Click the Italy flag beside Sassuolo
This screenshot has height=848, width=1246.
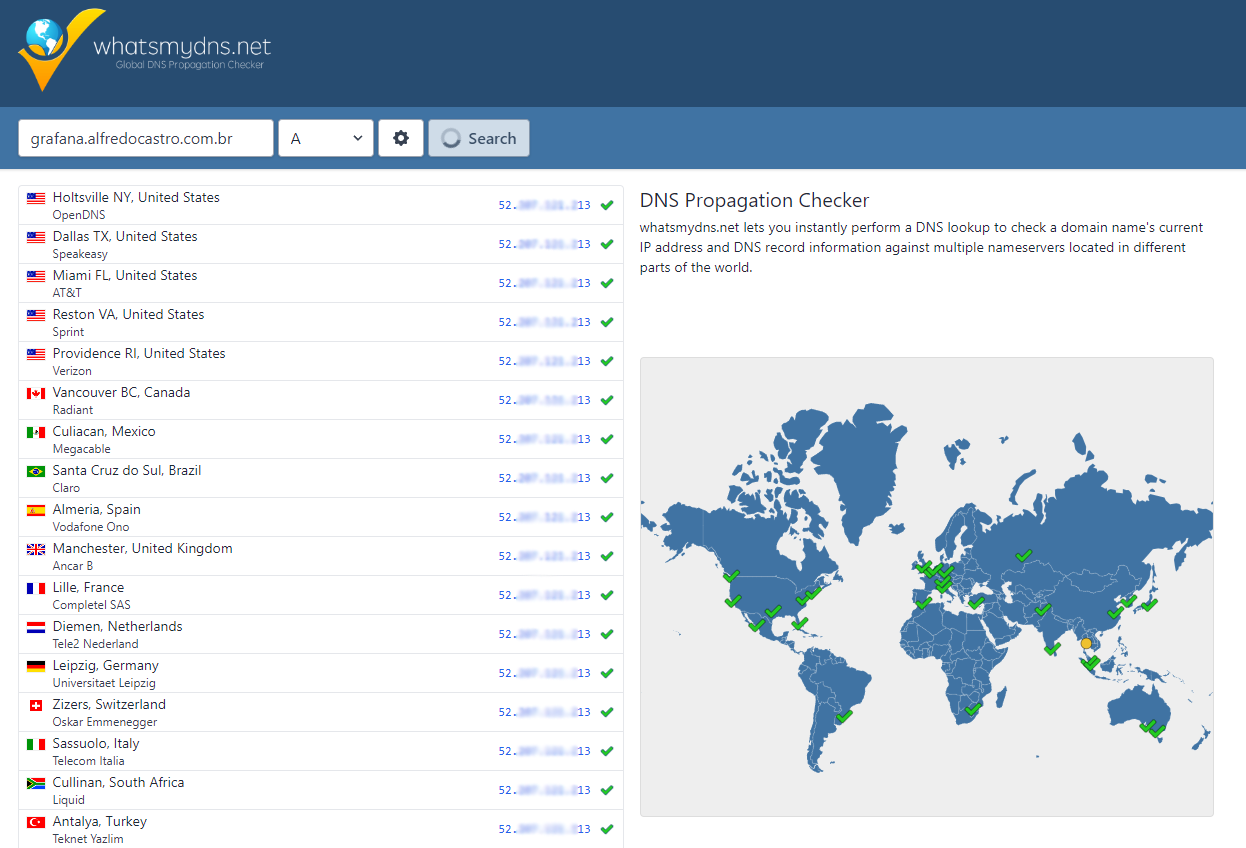[x=36, y=744]
